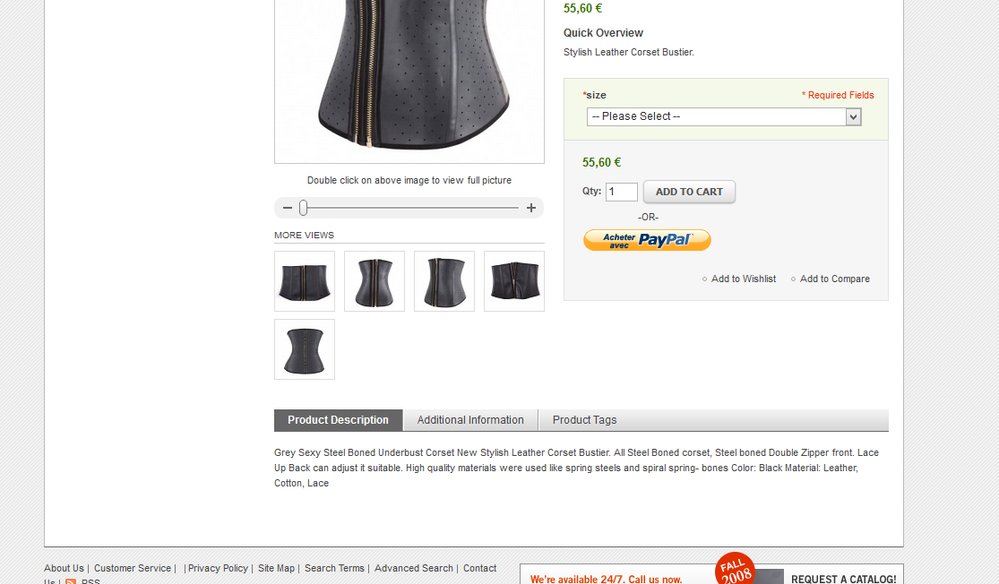The image size is (999, 584).
Task: Click the Add to Compare link
Action: click(x=835, y=279)
